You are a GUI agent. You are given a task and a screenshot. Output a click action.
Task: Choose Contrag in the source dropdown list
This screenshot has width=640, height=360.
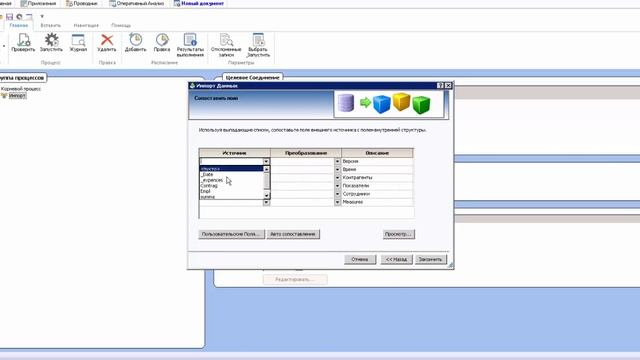(231, 186)
